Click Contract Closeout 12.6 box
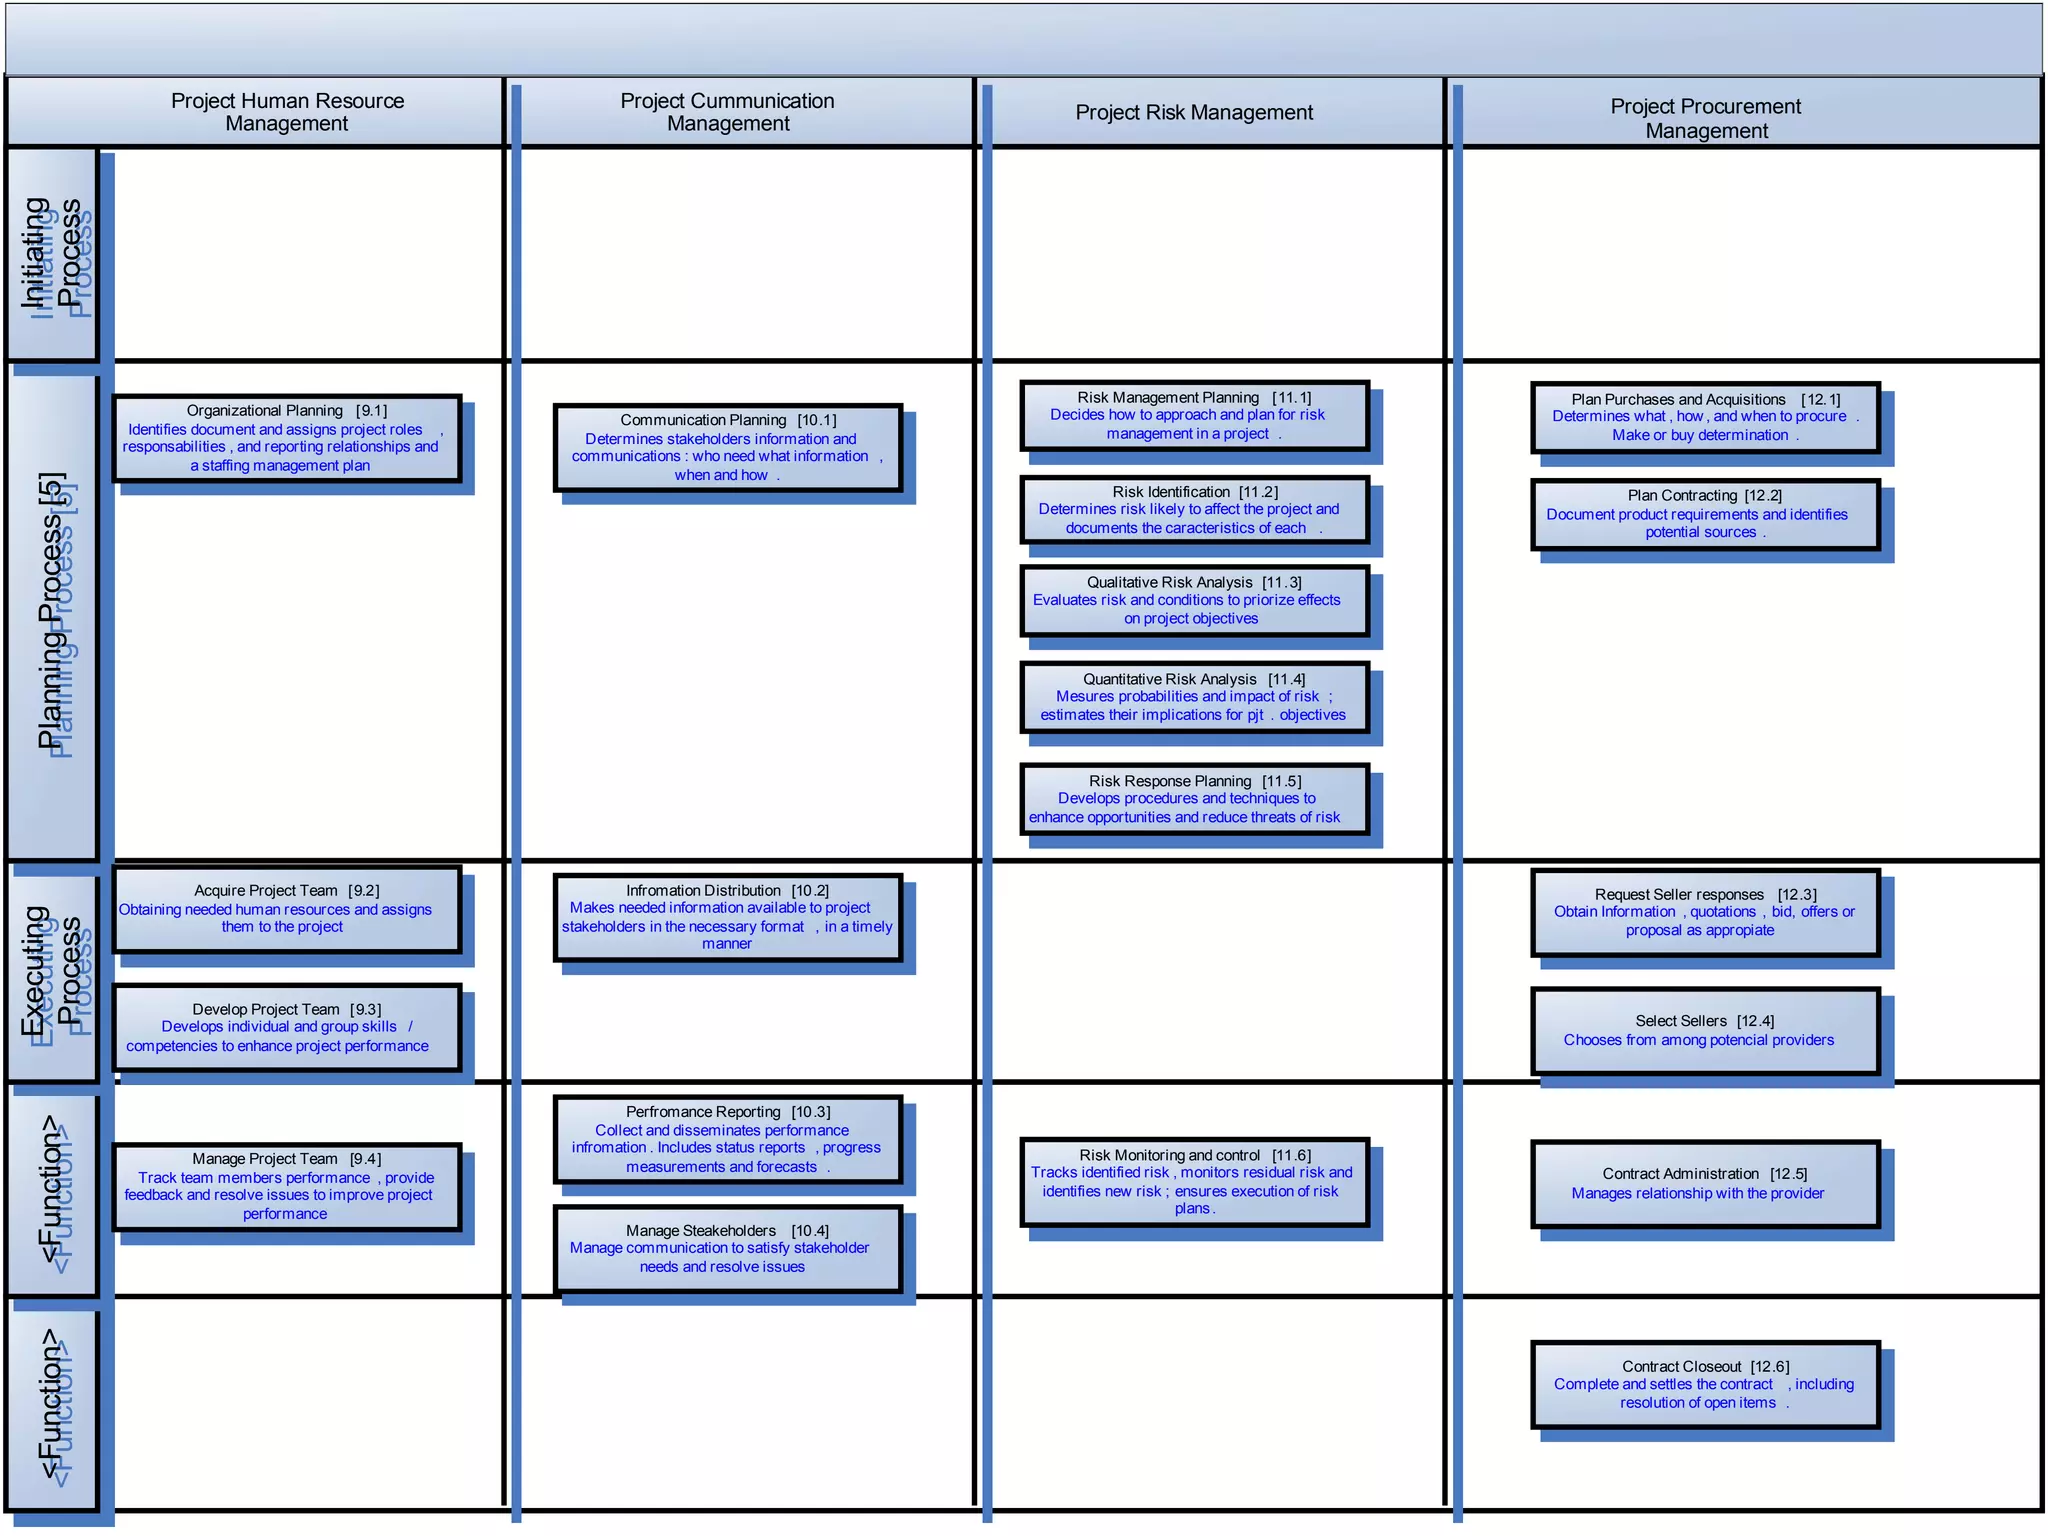 1705,1384
